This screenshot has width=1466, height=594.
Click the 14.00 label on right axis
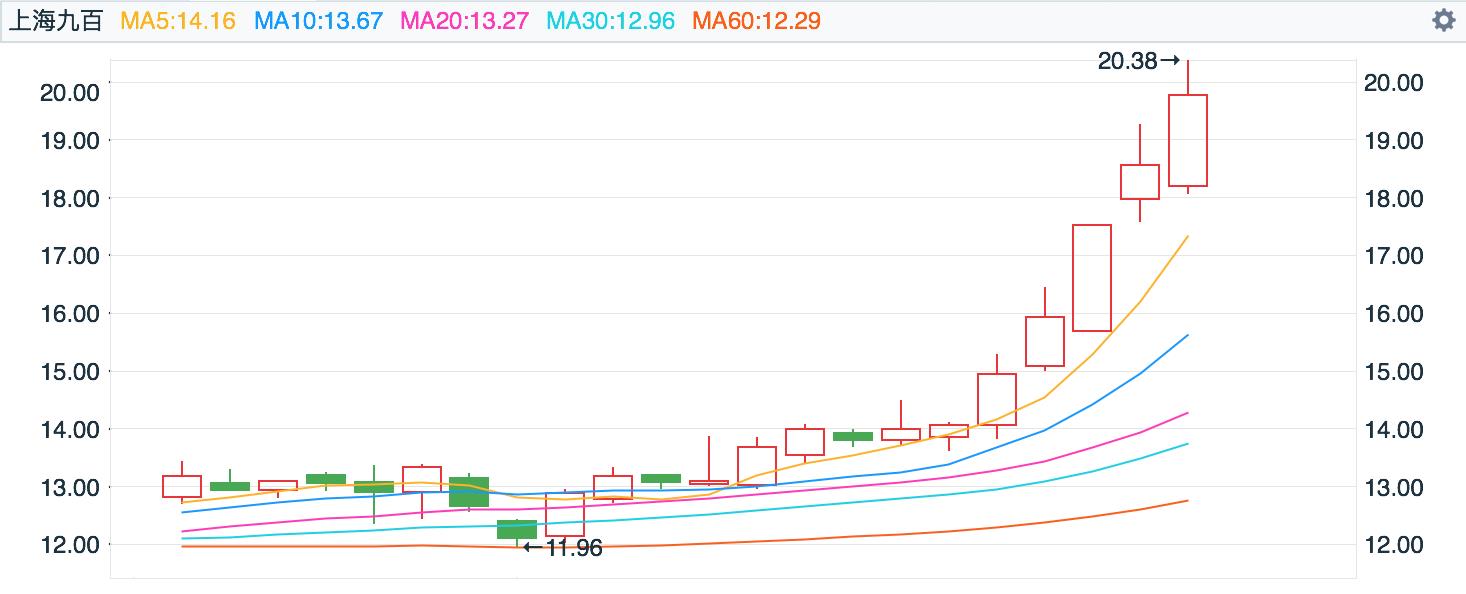coord(1394,429)
